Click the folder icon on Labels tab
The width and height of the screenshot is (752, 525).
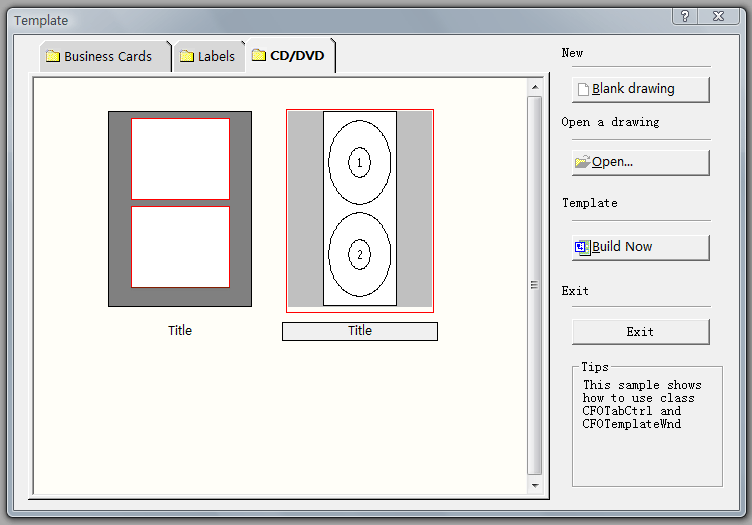click(187, 57)
